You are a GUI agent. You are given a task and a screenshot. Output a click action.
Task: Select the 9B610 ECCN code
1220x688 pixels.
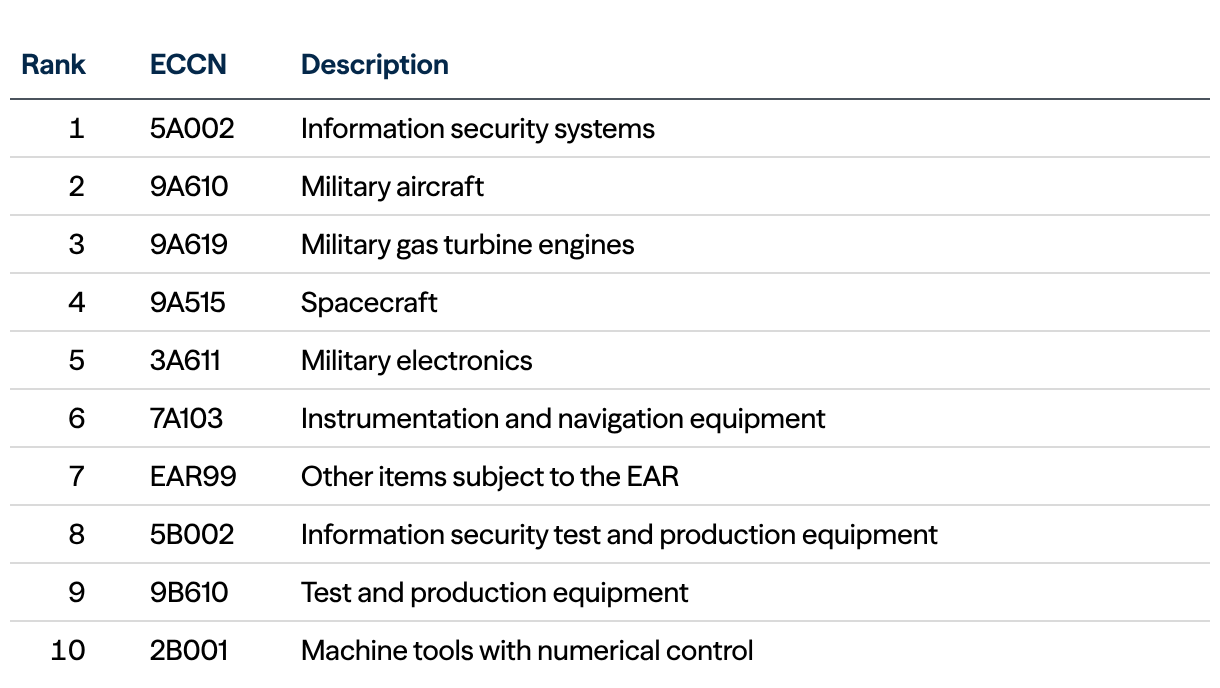click(x=189, y=593)
